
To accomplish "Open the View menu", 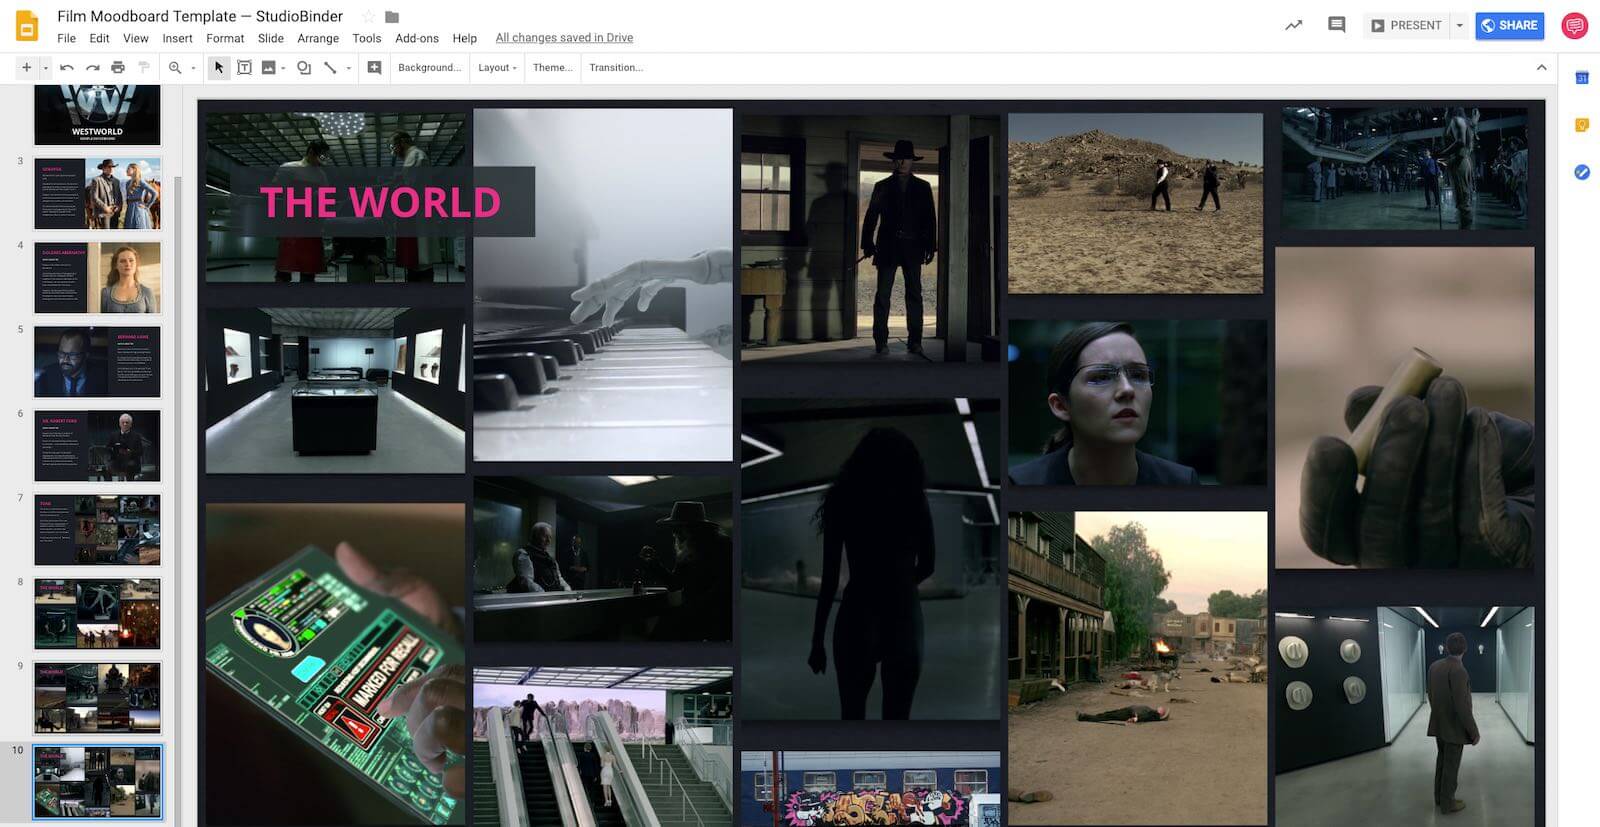I will click(135, 38).
